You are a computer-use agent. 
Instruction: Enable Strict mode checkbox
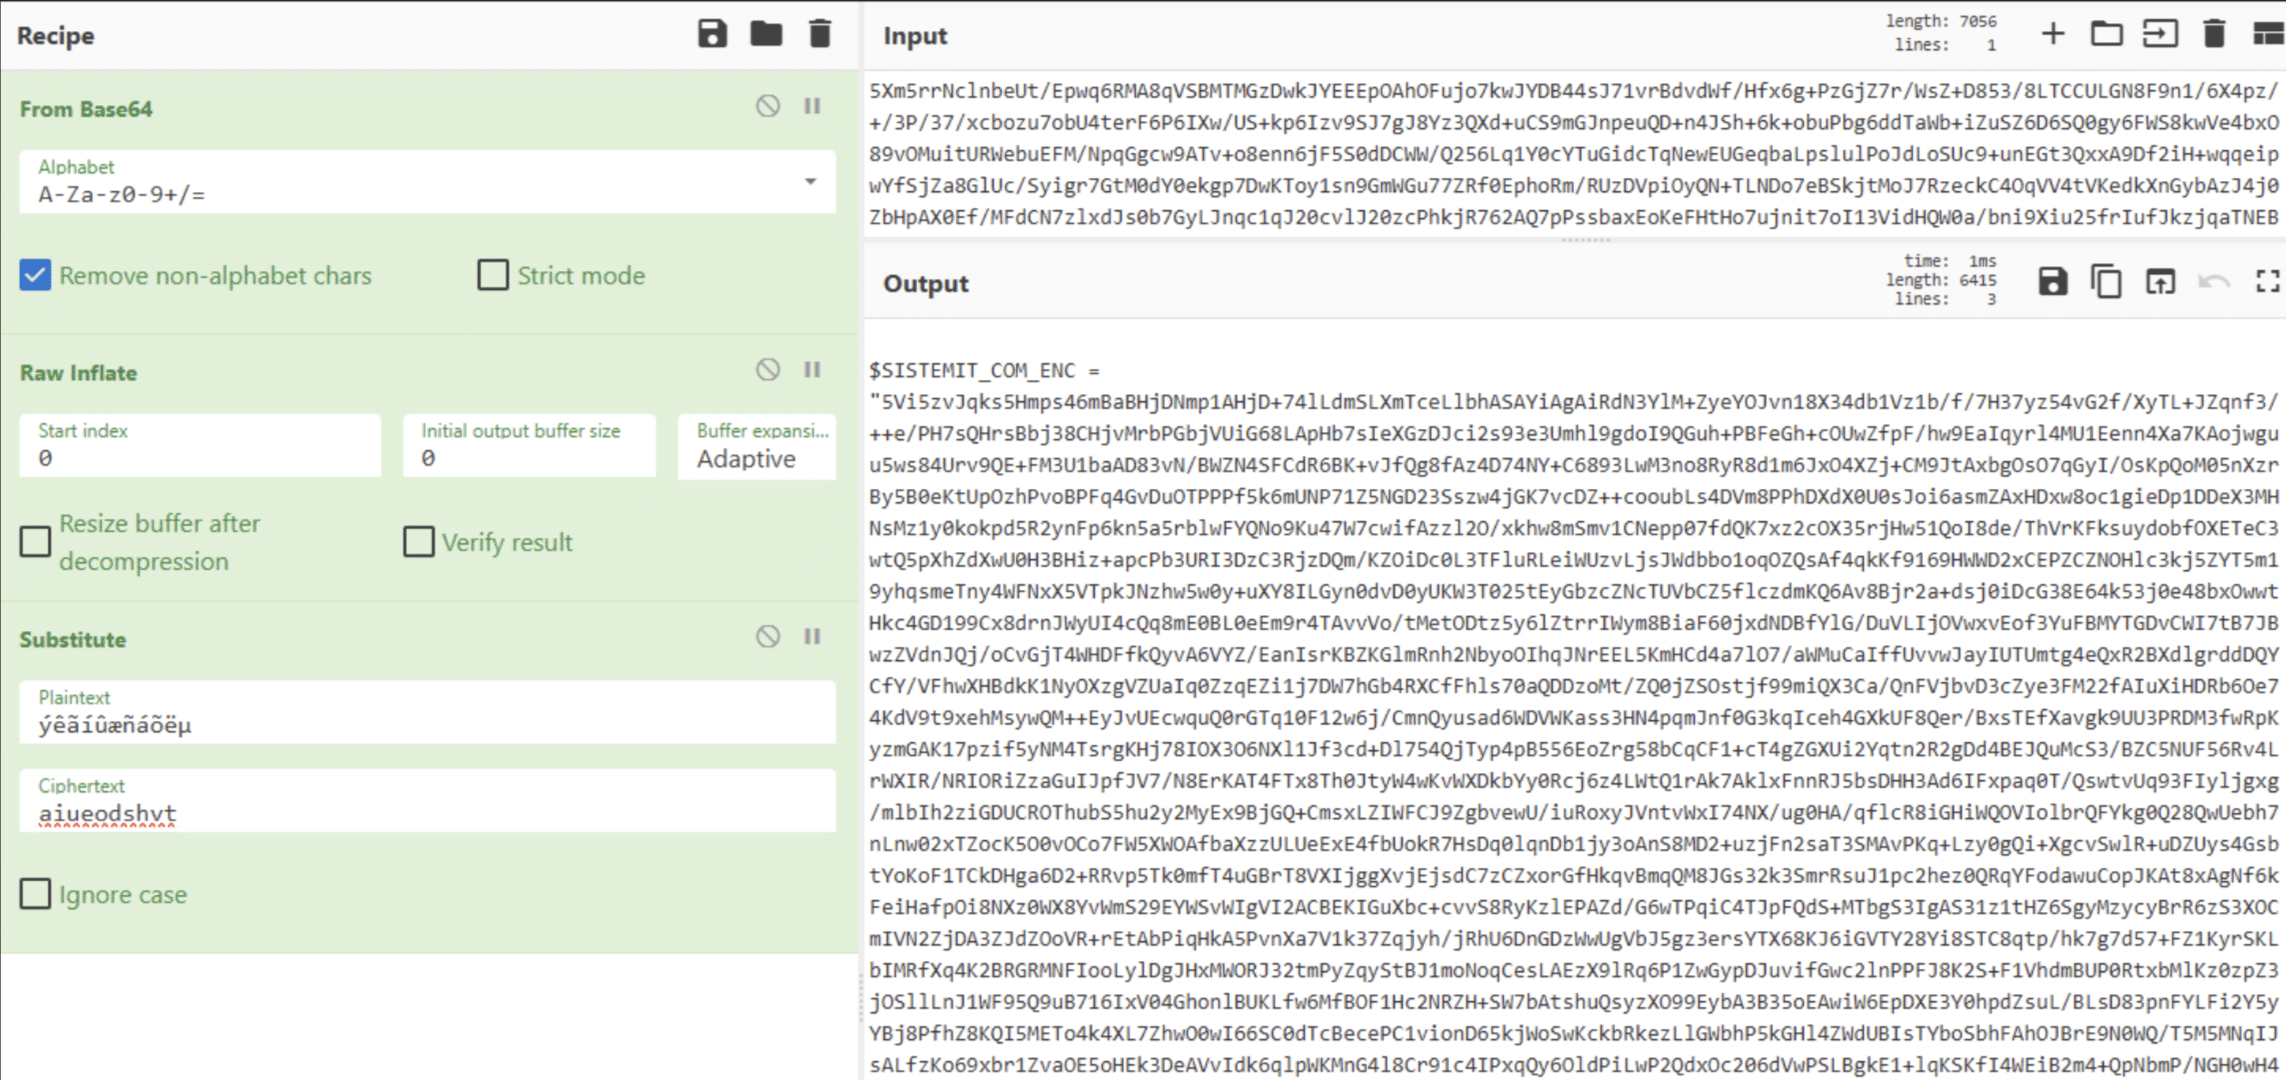tap(493, 275)
